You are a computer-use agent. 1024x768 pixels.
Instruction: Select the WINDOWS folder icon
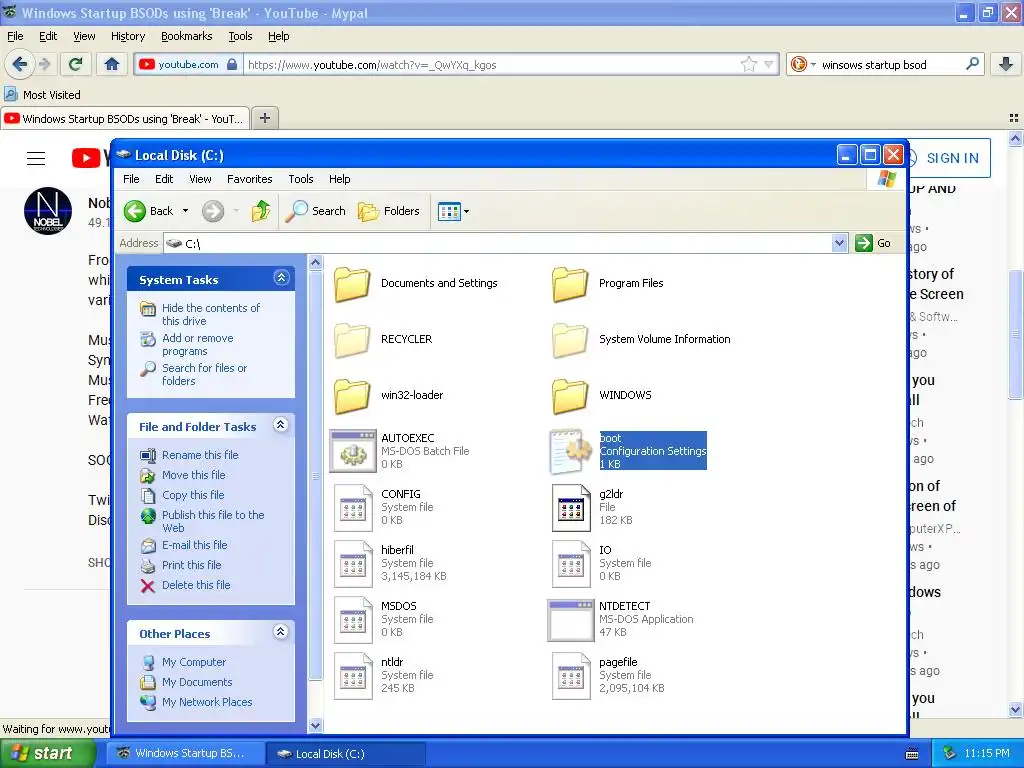[570, 396]
